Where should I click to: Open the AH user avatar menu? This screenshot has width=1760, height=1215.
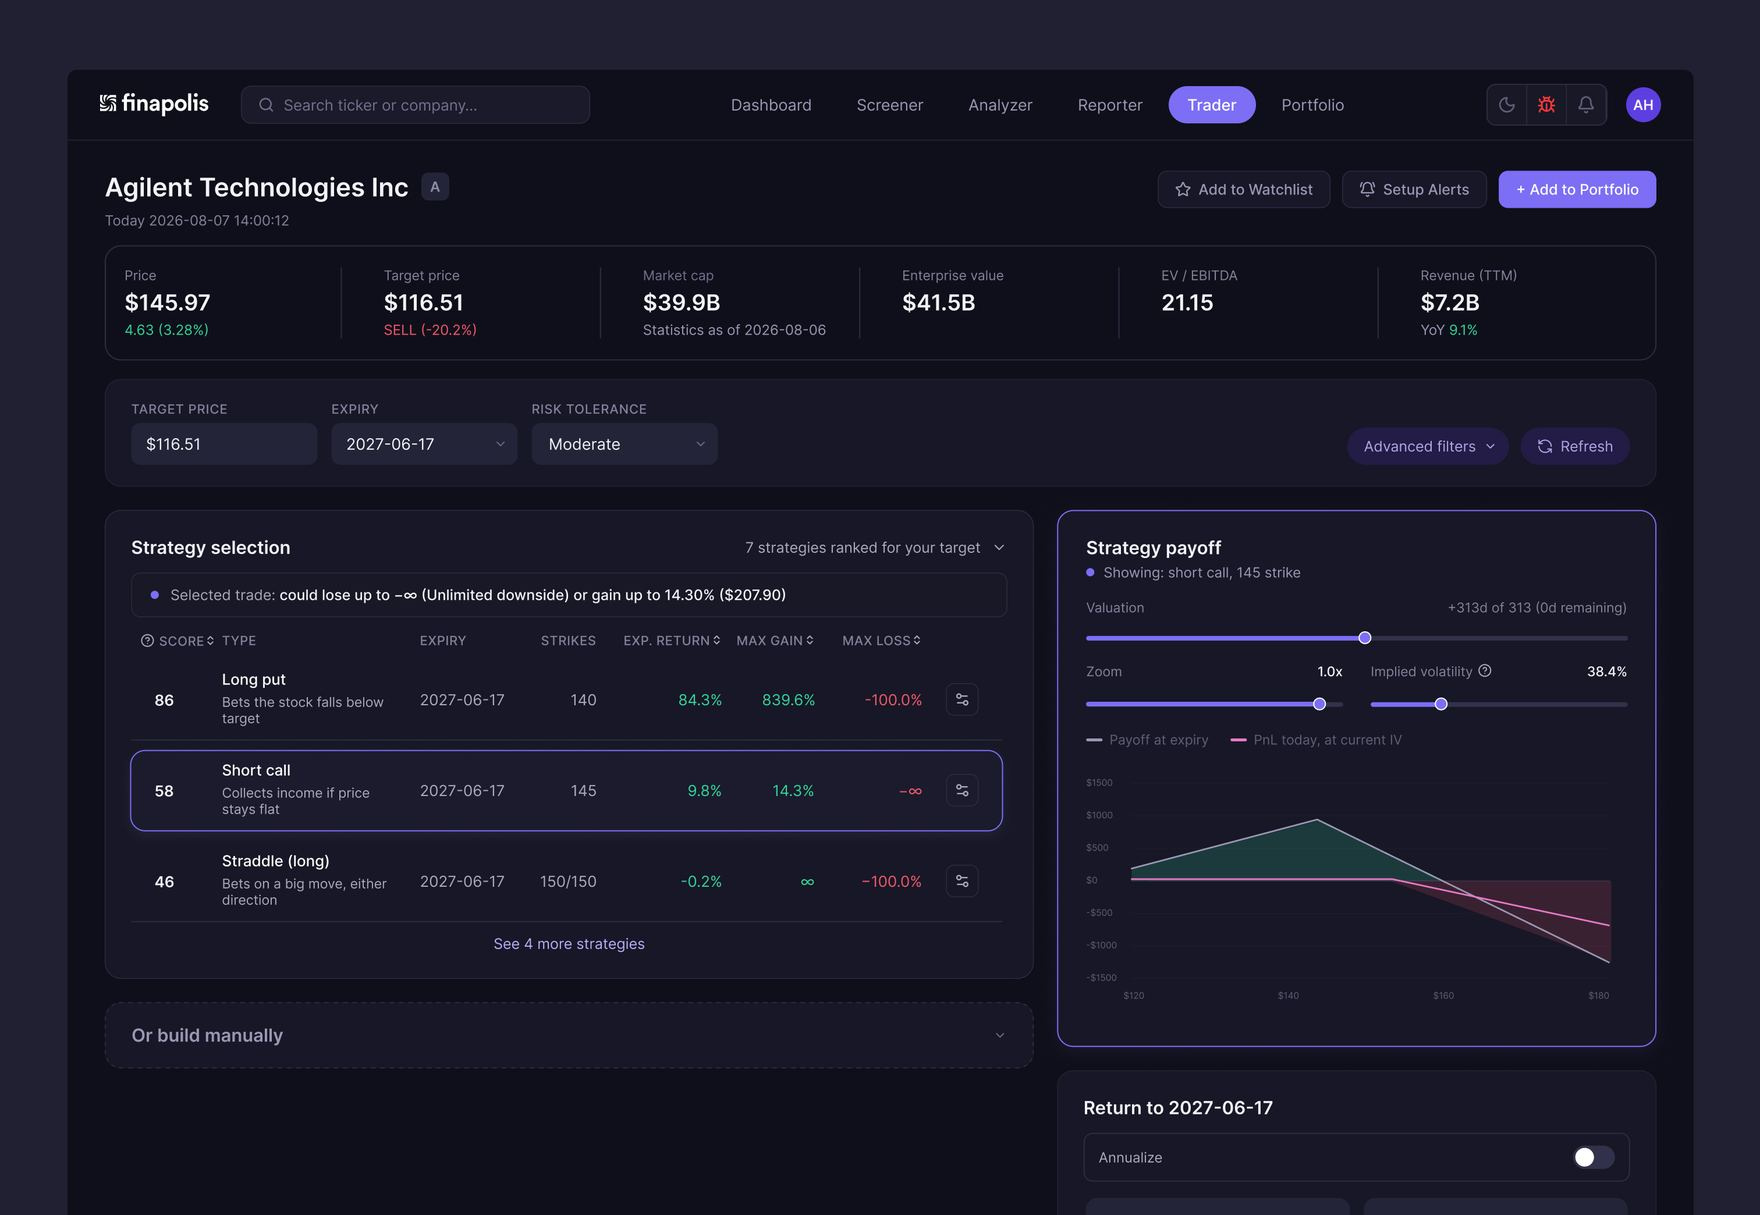1643,105
